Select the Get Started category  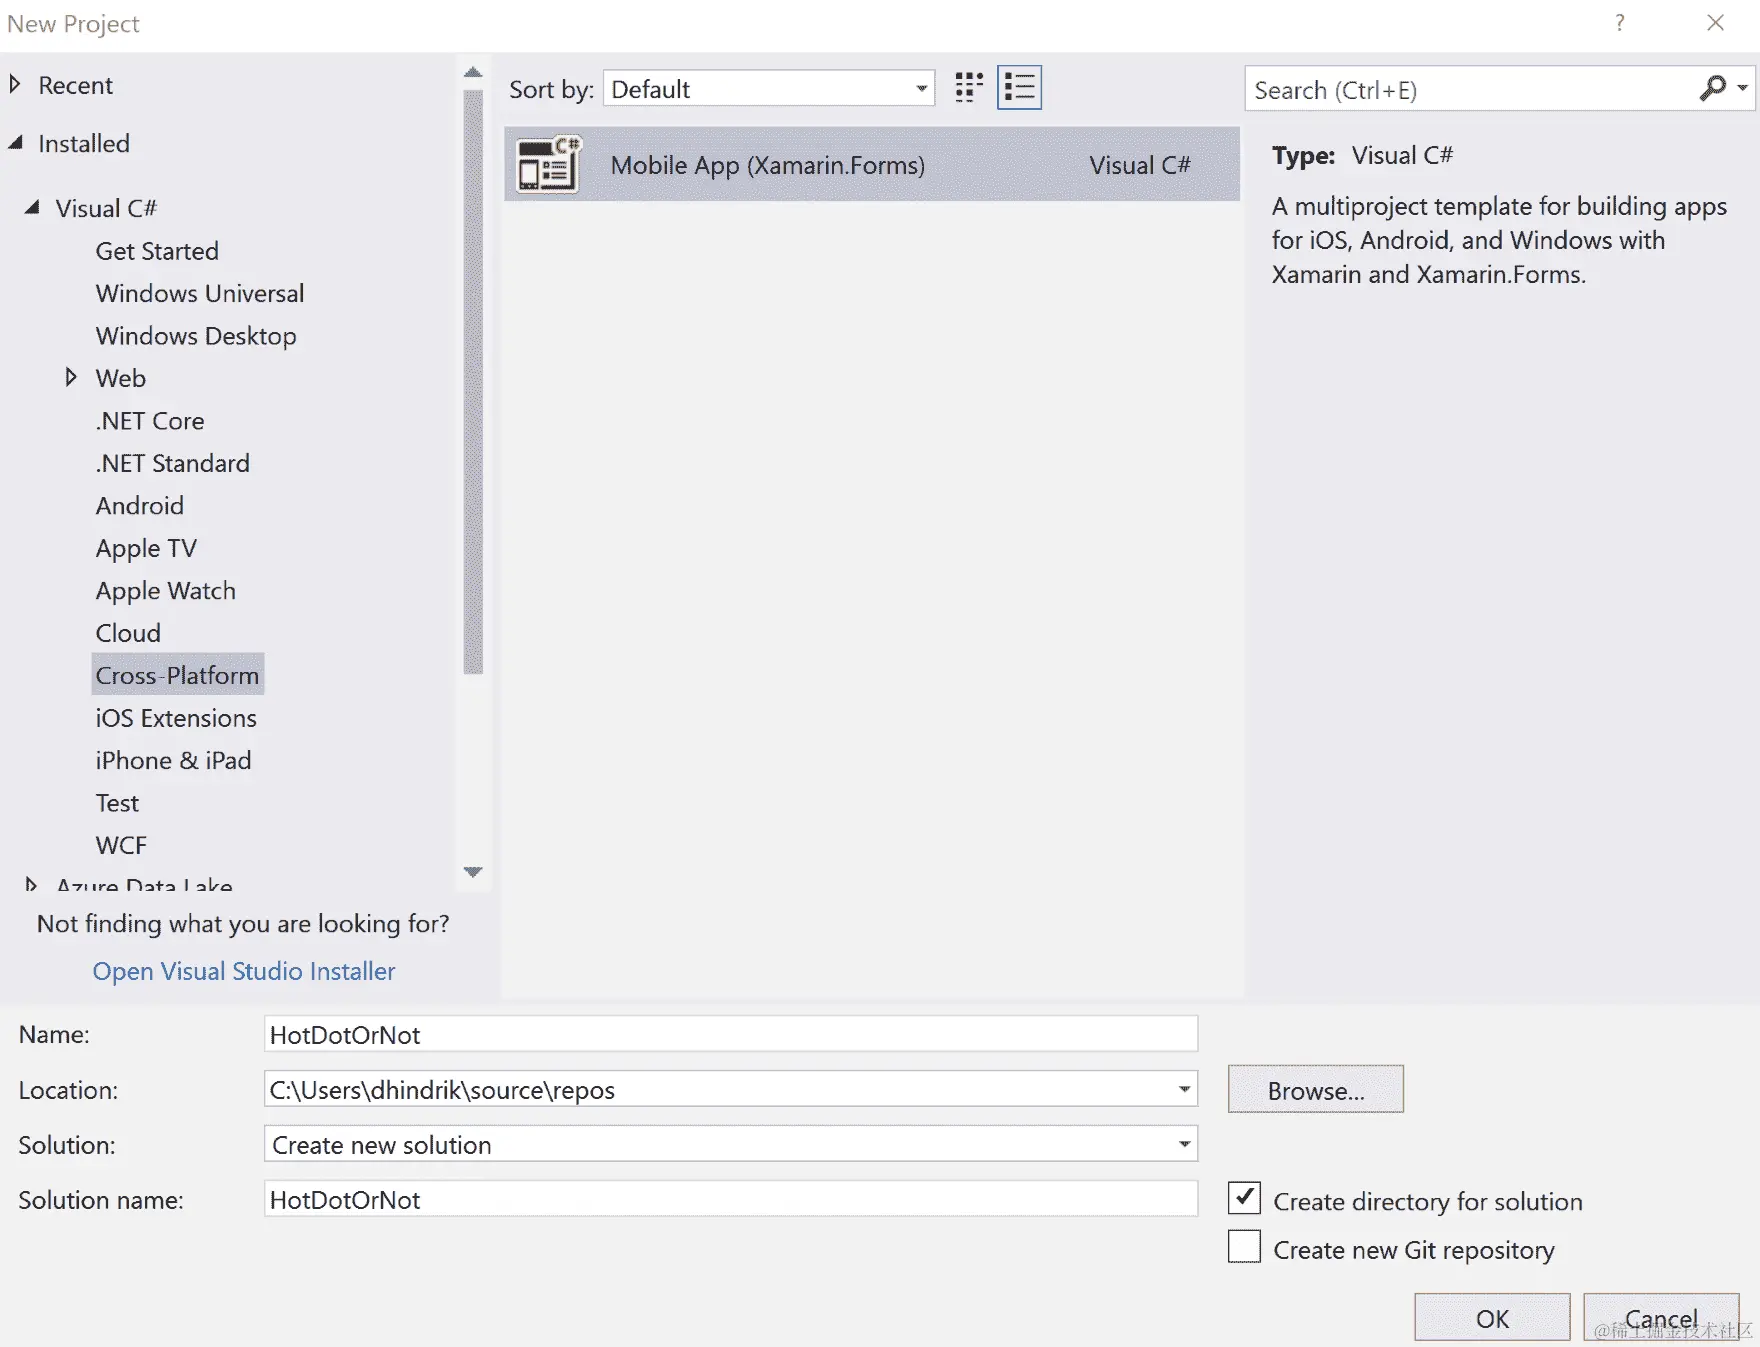click(157, 251)
